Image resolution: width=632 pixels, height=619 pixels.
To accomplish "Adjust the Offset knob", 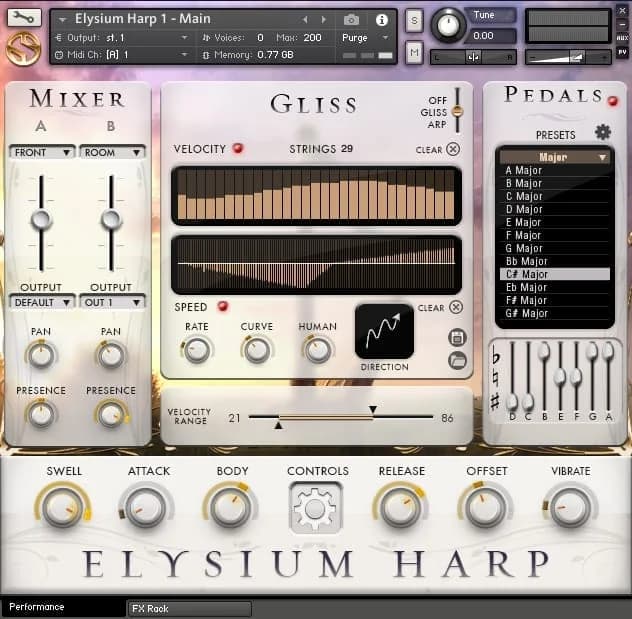I will click(485, 508).
